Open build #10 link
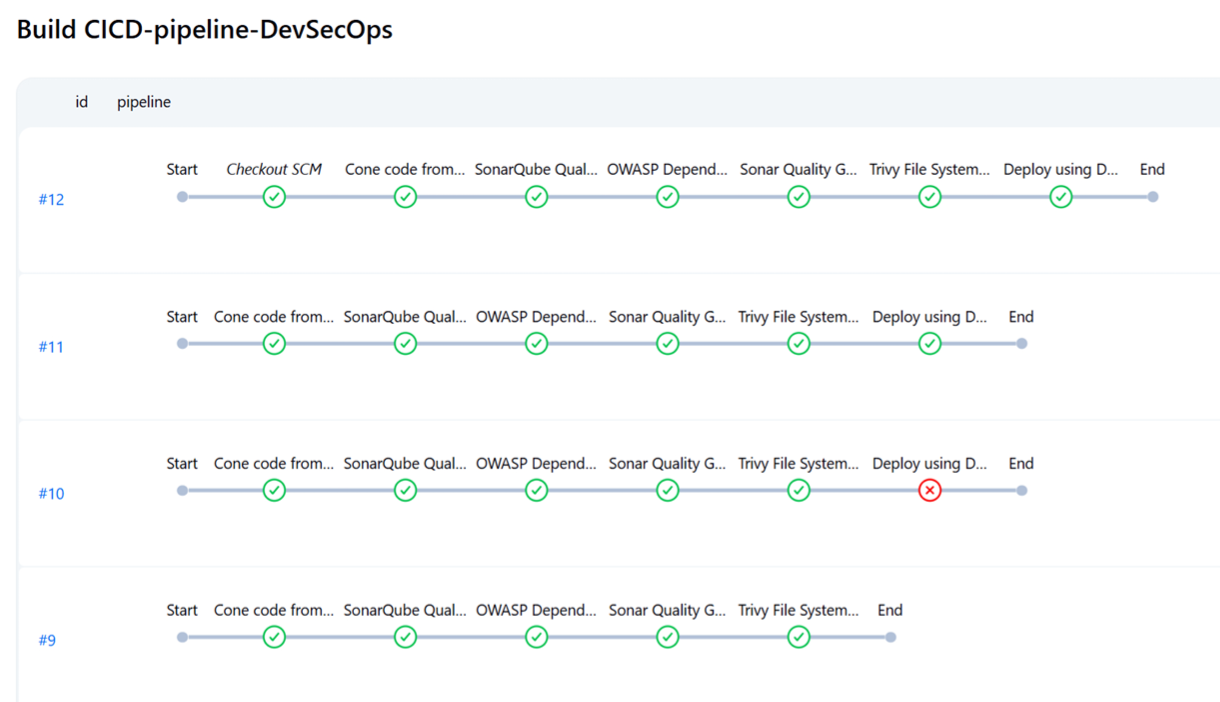 tap(51, 493)
